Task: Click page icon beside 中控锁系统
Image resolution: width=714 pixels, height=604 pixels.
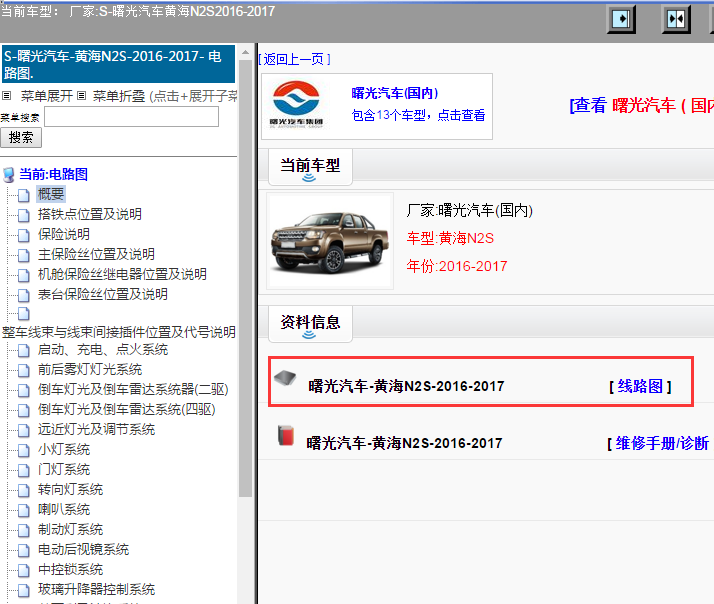Action: [24, 571]
